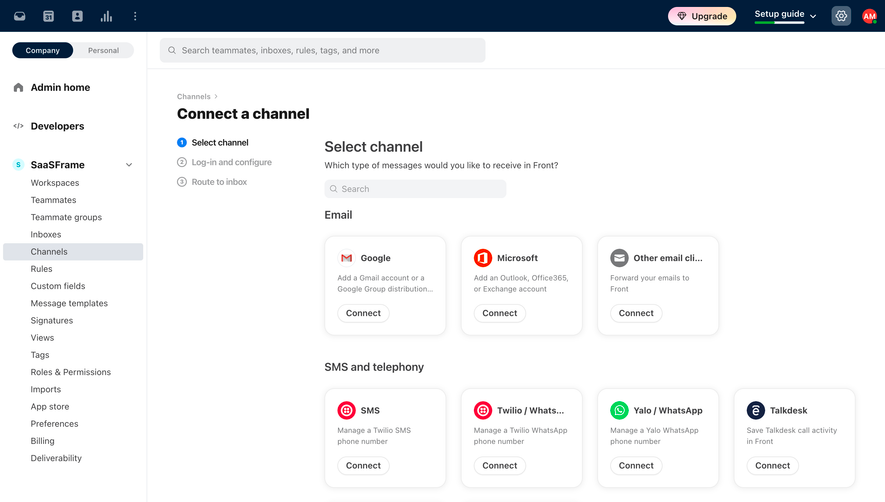Screen dimensions: 885x502
Task: Open Admin home in sidebar
Action: click(60, 88)
